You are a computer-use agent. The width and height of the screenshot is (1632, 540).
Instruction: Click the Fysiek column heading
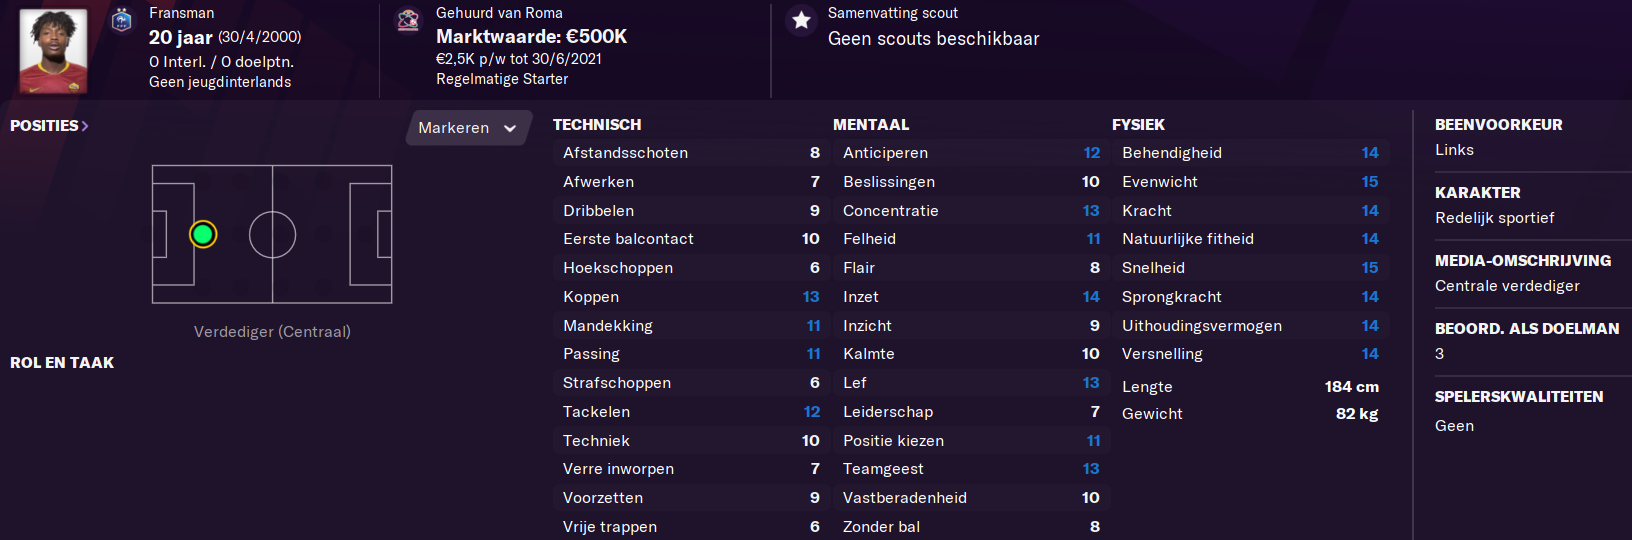pyautogui.click(x=1138, y=125)
